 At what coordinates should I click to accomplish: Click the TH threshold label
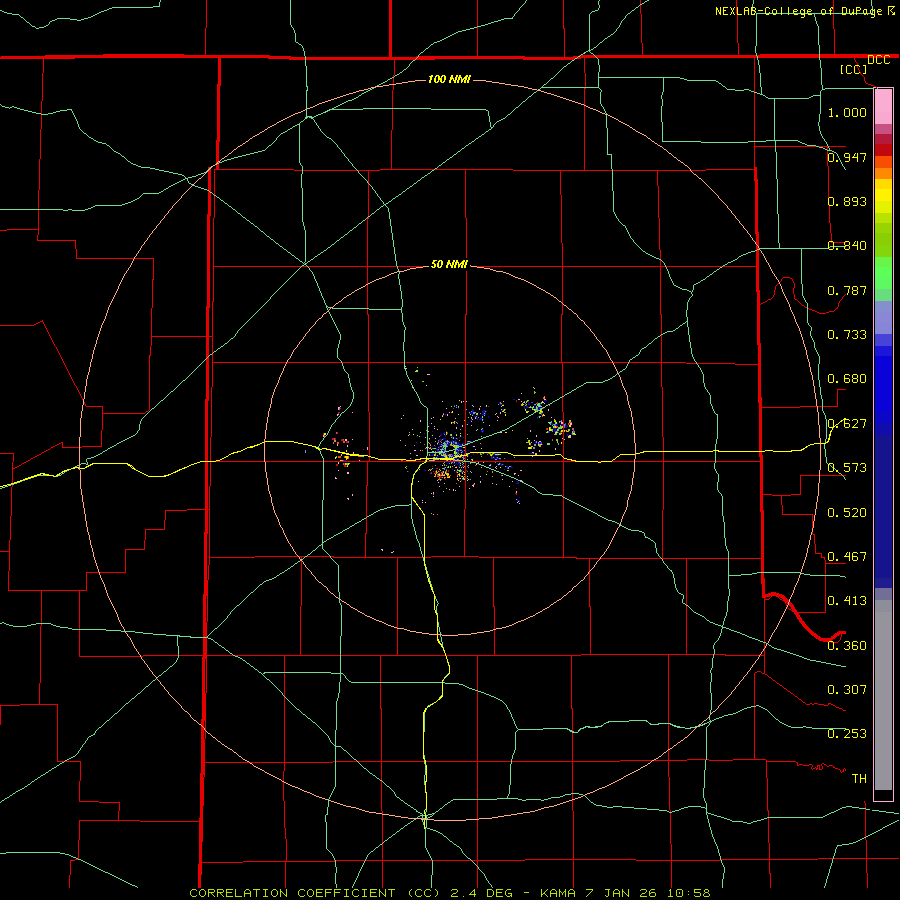point(859,778)
